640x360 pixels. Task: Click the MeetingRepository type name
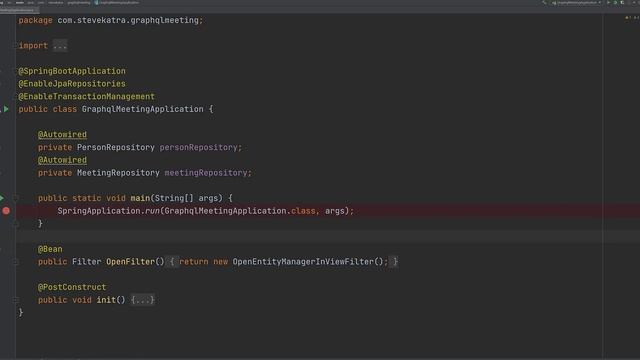coord(118,173)
